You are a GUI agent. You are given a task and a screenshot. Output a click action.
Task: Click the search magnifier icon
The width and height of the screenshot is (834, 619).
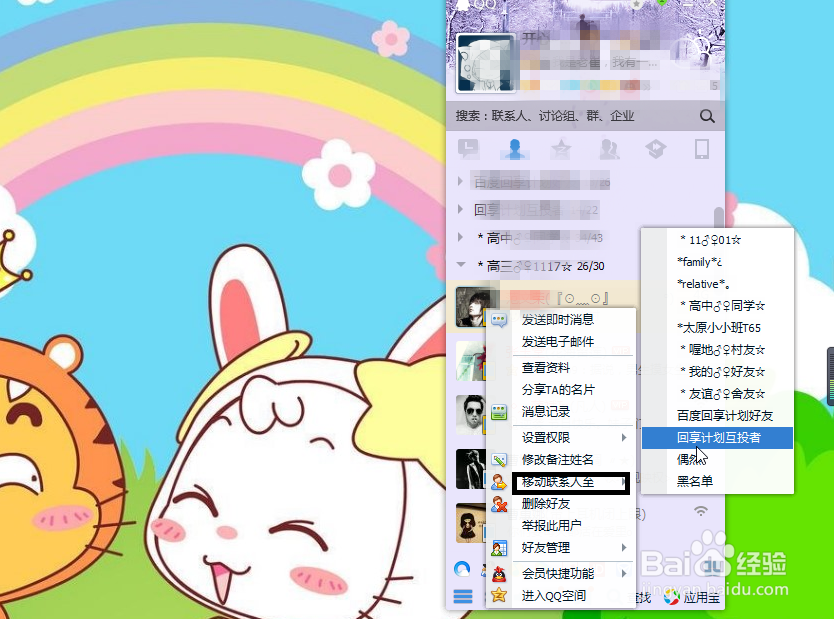pos(706,116)
